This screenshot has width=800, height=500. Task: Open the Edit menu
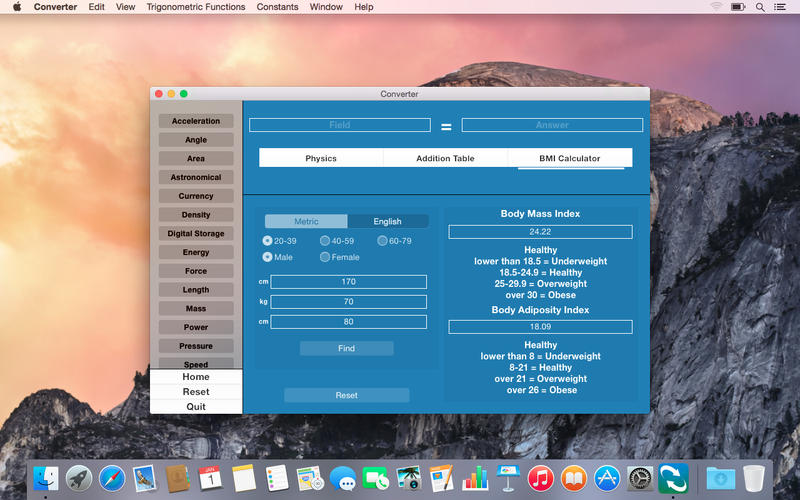(x=96, y=7)
